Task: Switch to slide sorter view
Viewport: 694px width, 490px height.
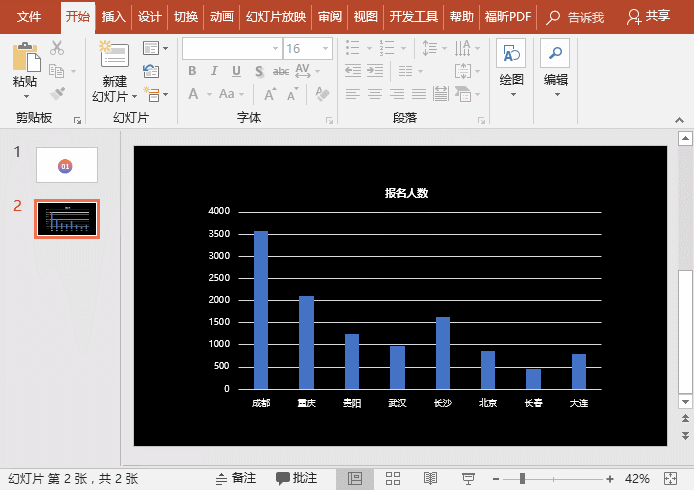Action: pyautogui.click(x=393, y=479)
